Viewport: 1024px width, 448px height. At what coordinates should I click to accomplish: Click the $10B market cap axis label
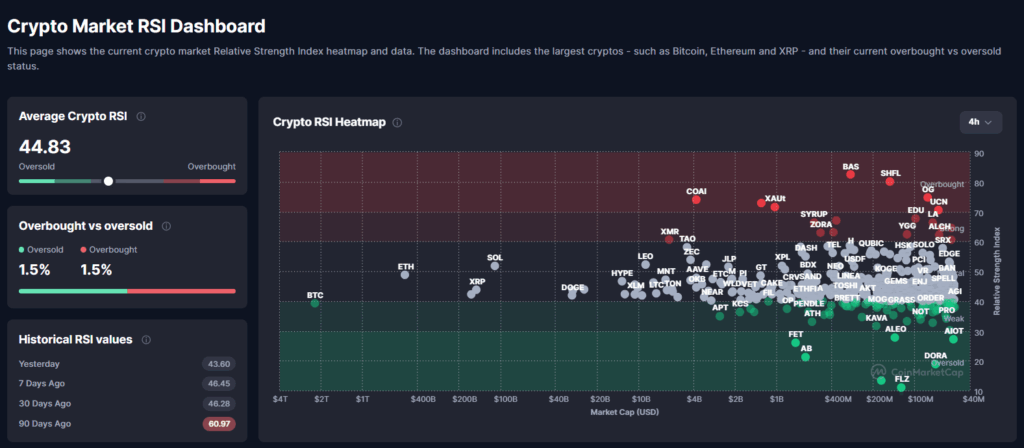pyautogui.click(x=641, y=398)
